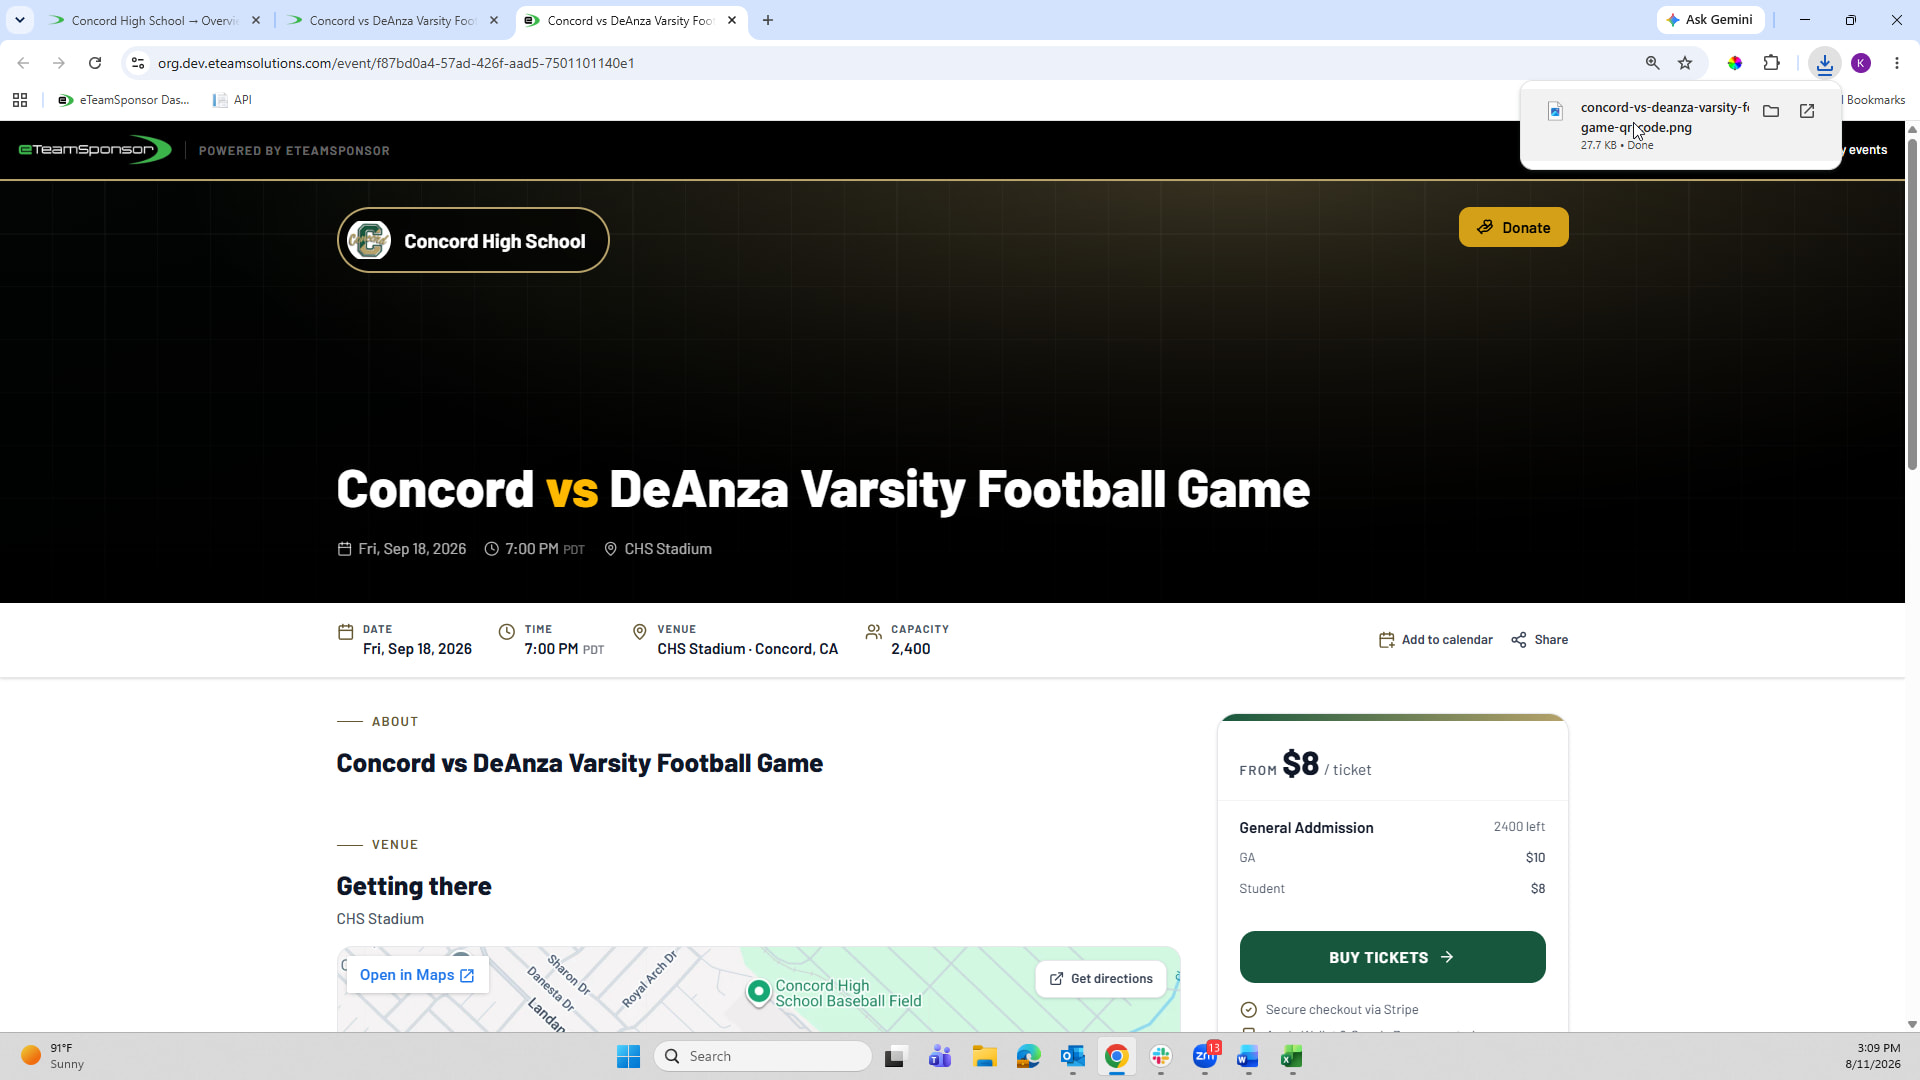Open the apps grid in bookmarks bar
This screenshot has width=1920, height=1080.
point(20,100)
